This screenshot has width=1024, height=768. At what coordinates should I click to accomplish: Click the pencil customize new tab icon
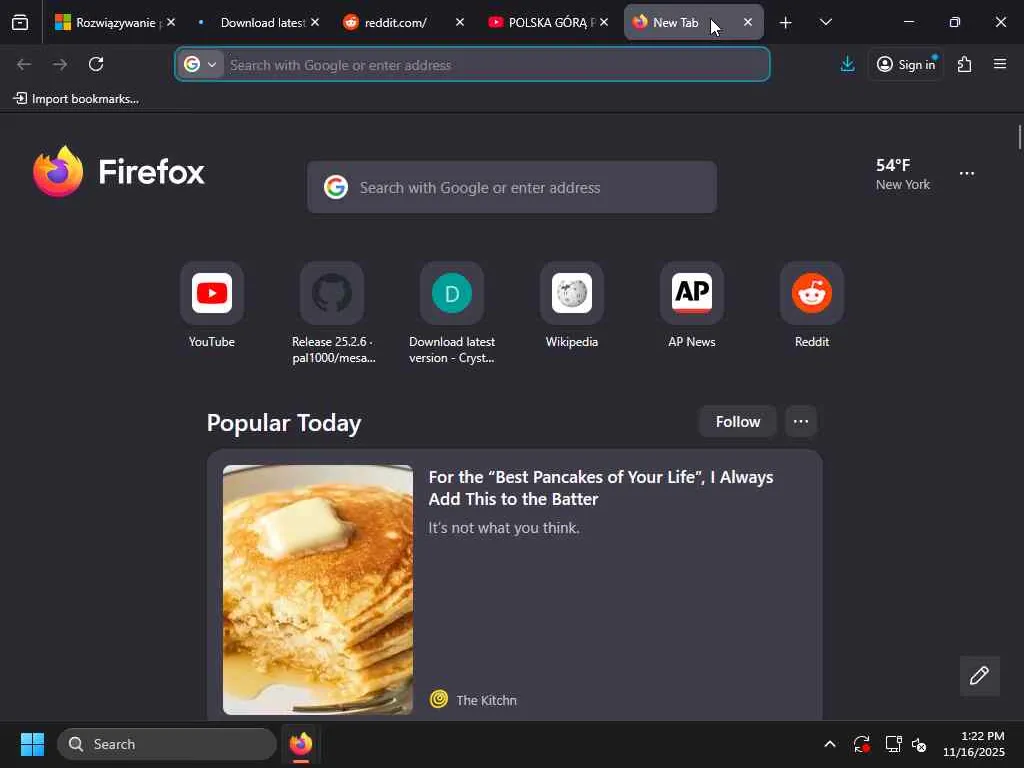click(x=979, y=675)
